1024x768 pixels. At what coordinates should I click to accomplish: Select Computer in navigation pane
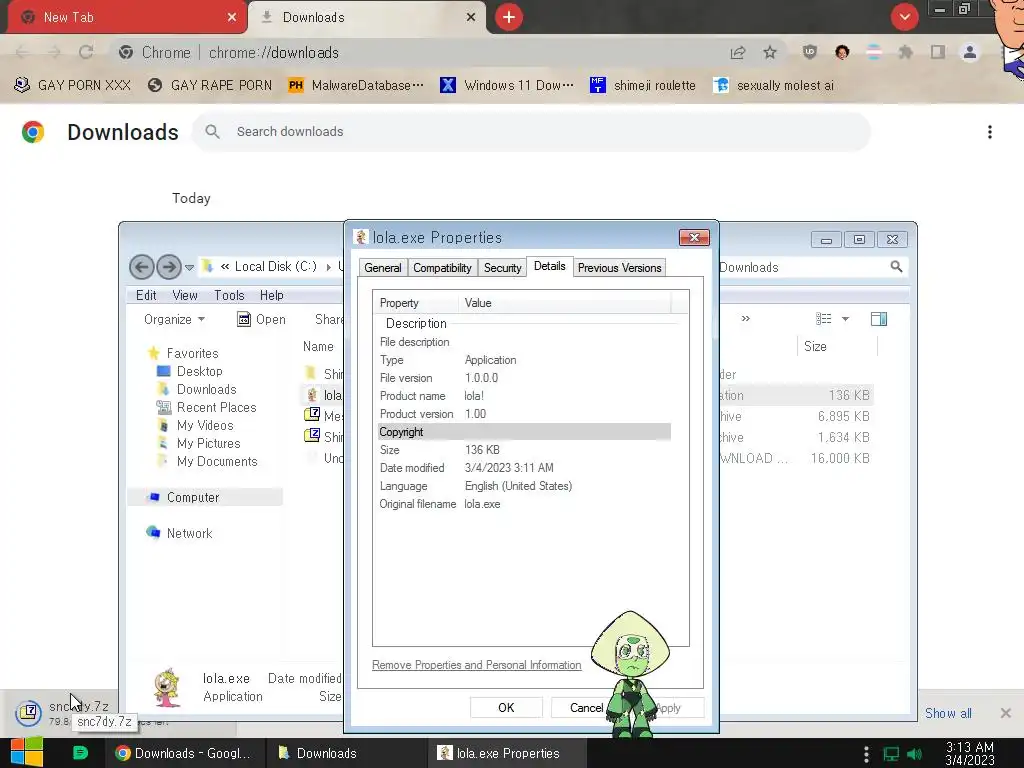[205, 497]
